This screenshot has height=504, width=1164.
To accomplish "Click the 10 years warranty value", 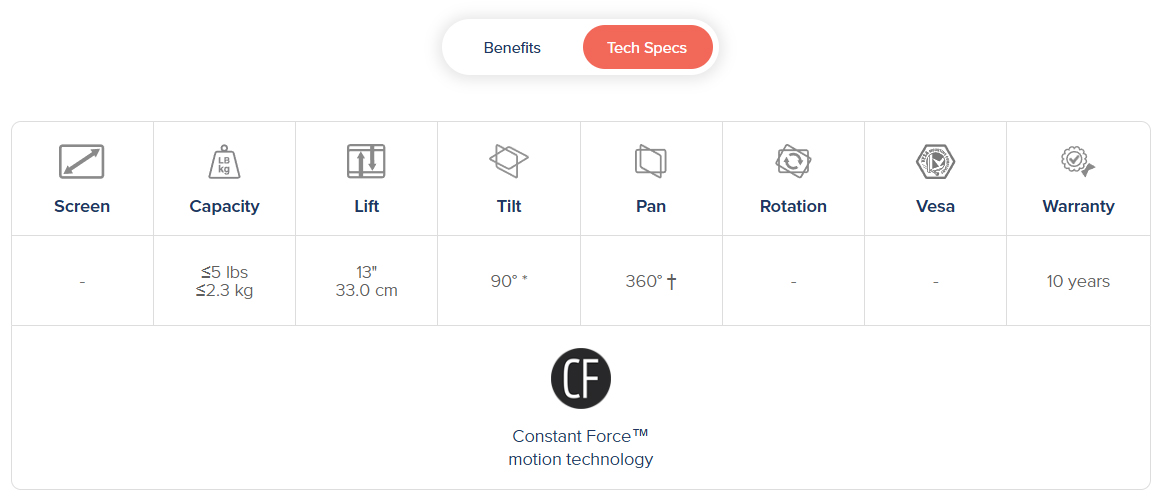I will 1078,281.
